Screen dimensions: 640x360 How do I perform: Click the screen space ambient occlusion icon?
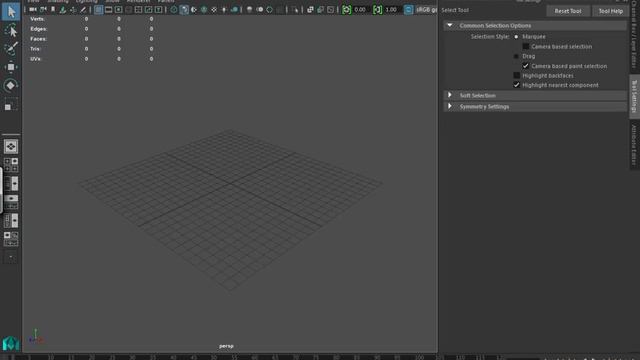pyautogui.click(x=250, y=9)
